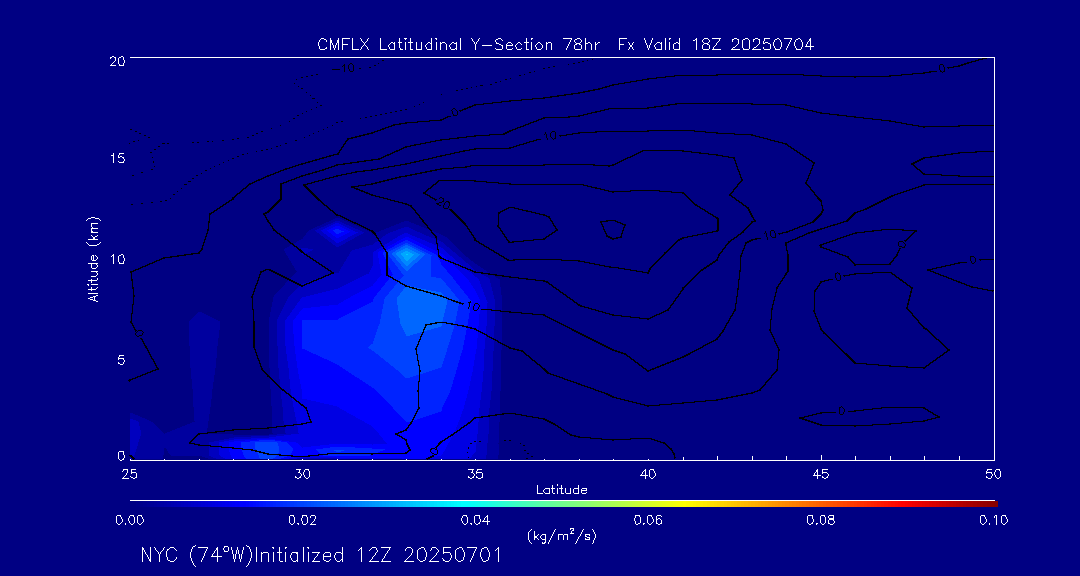Click the yellow section of the colorbar
Viewport: 1080px width, 576px height.
pos(682,504)
